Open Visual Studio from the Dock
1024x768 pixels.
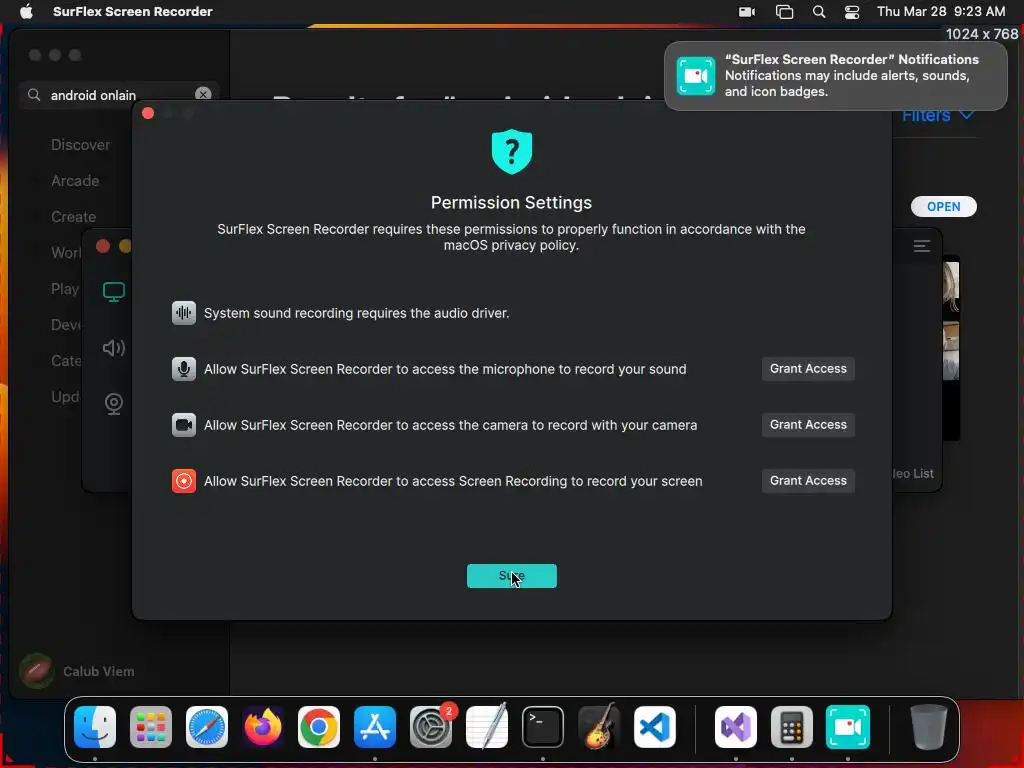coord(736,727)
